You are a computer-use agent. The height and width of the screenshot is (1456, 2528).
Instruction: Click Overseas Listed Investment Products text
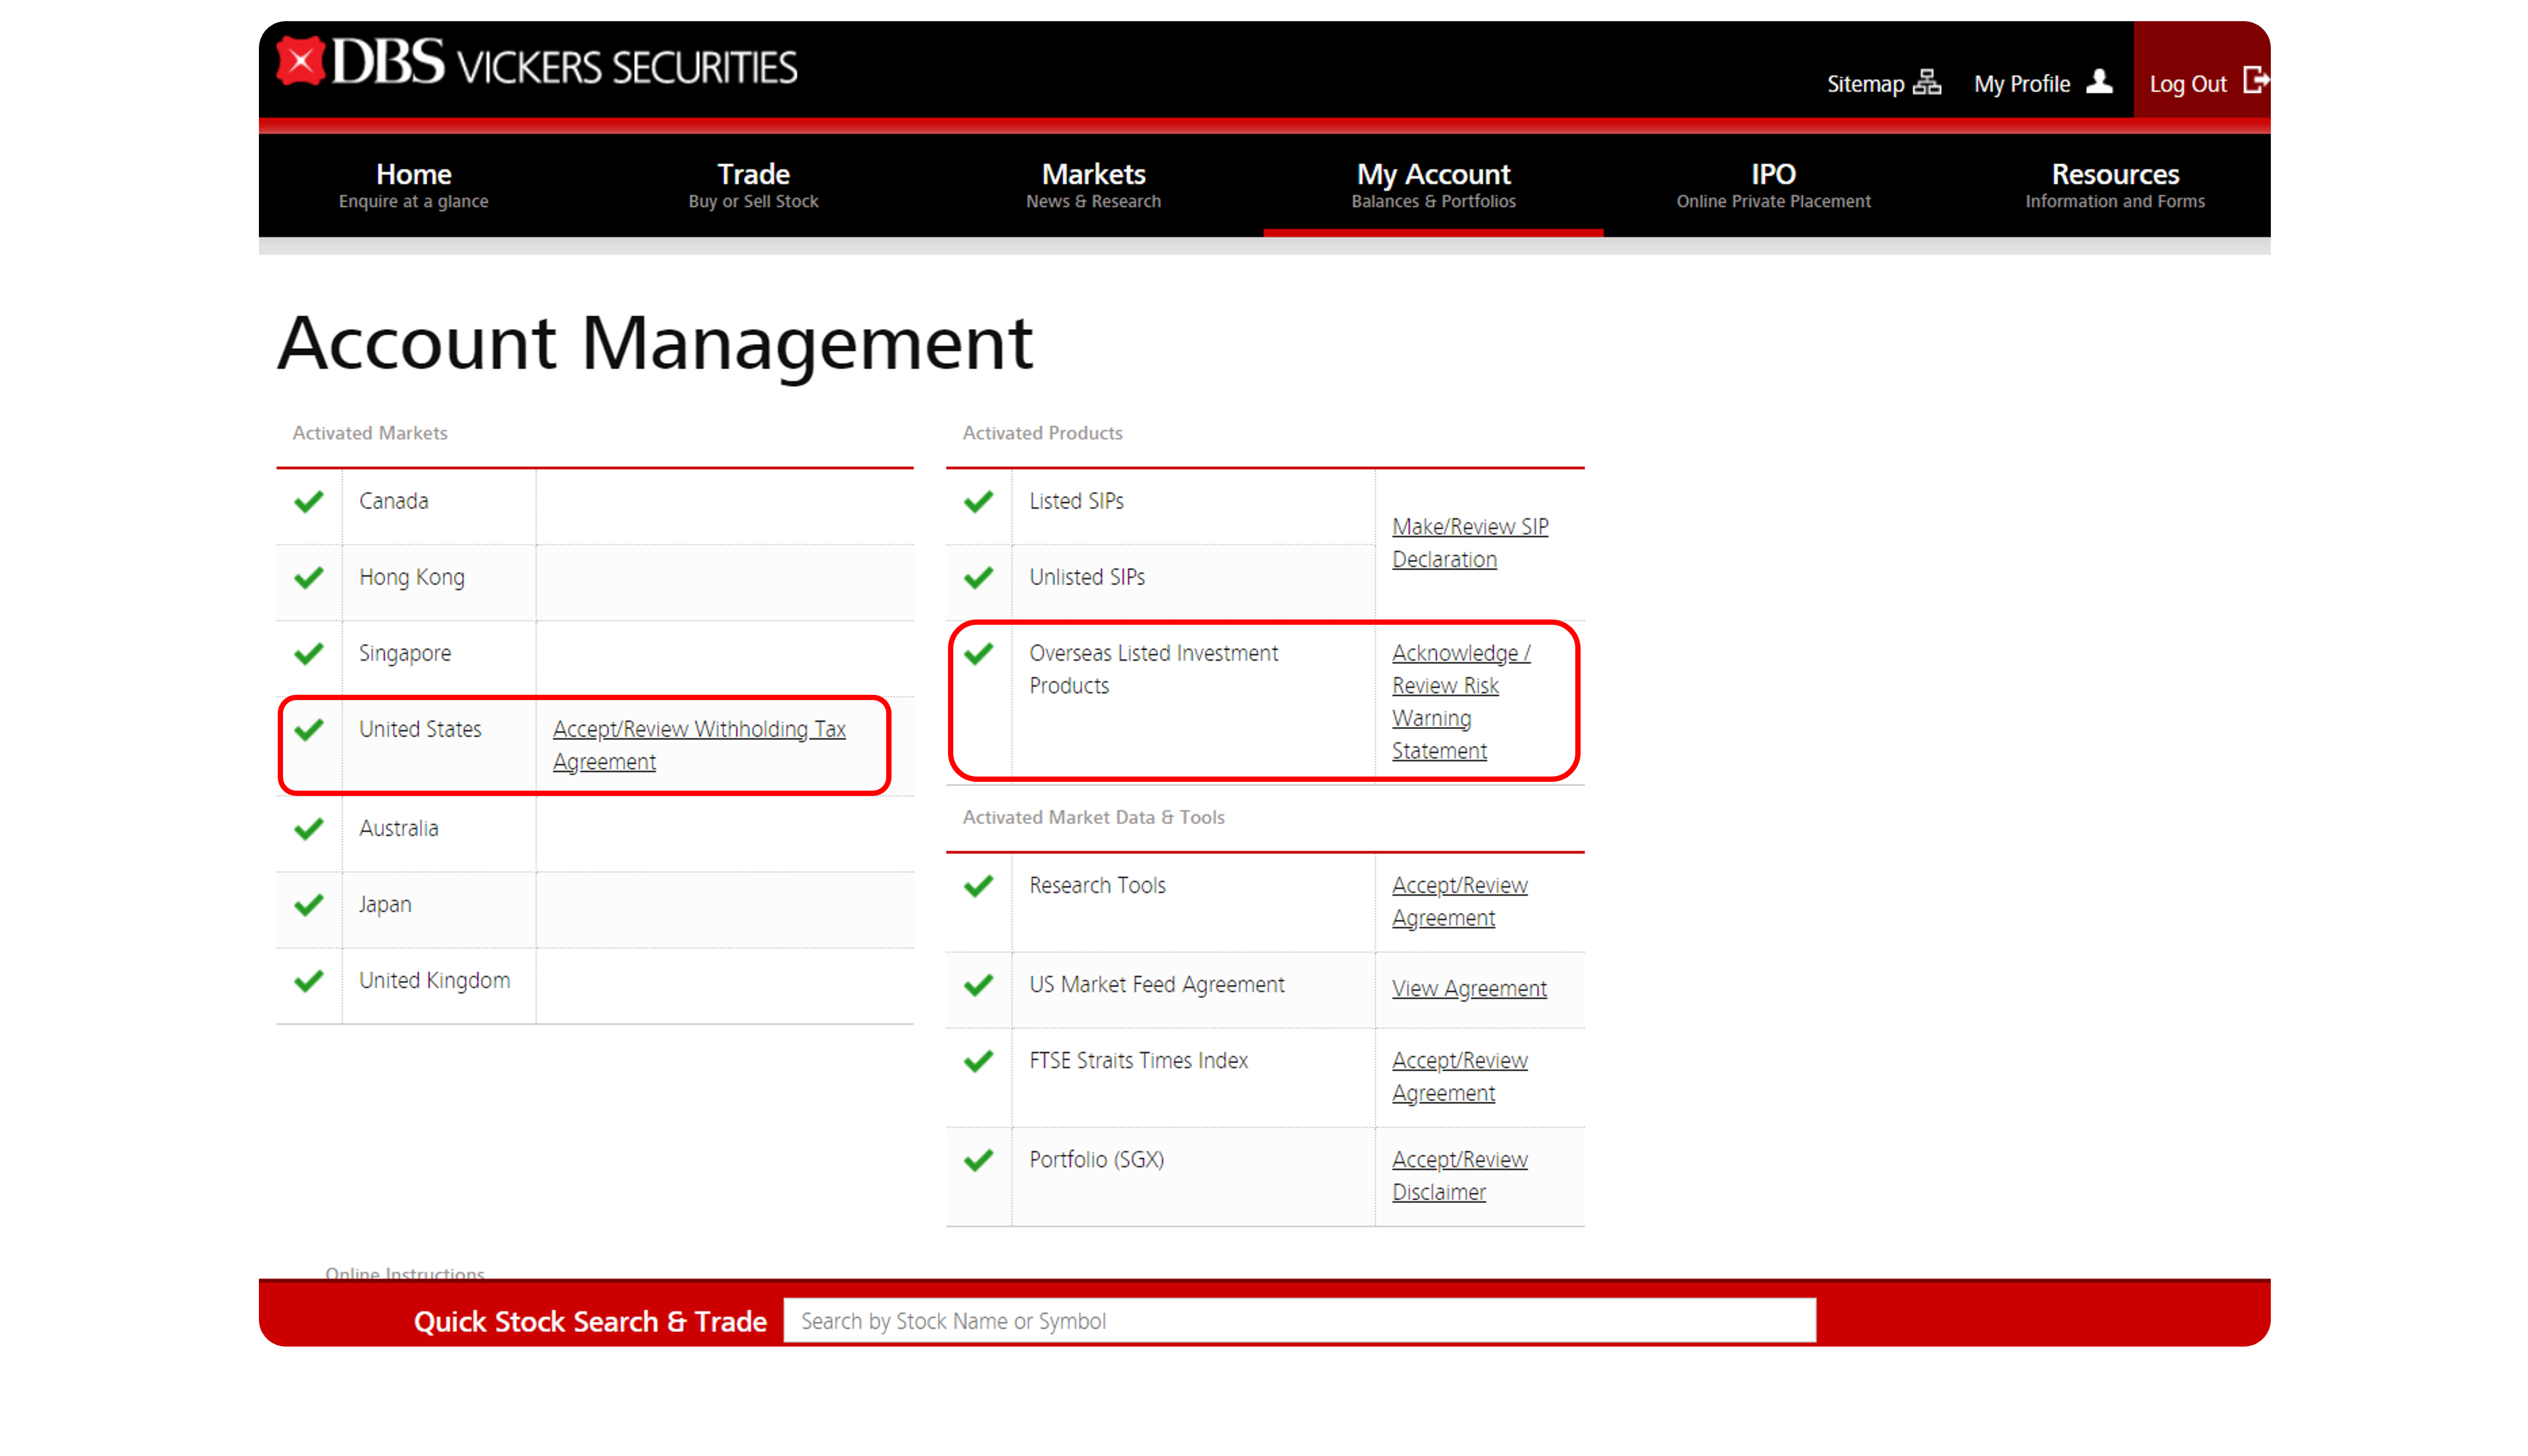(x=1154, y=669)
